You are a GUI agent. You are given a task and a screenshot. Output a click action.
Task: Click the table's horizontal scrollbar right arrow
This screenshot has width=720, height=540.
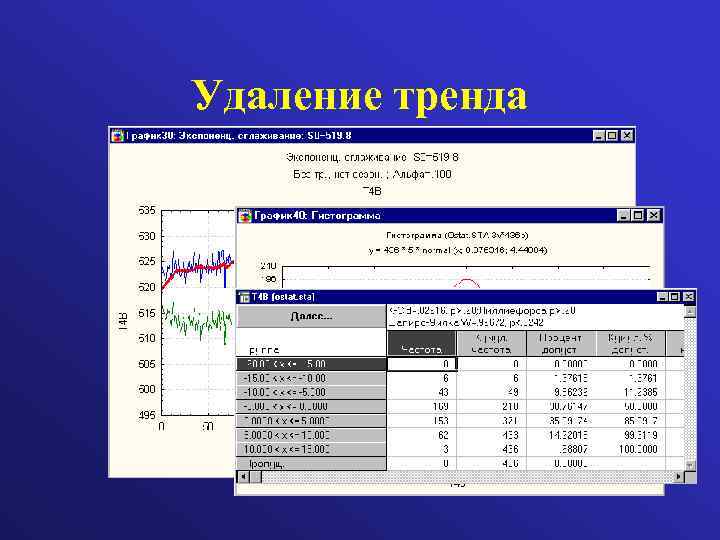tap(679, 477)
